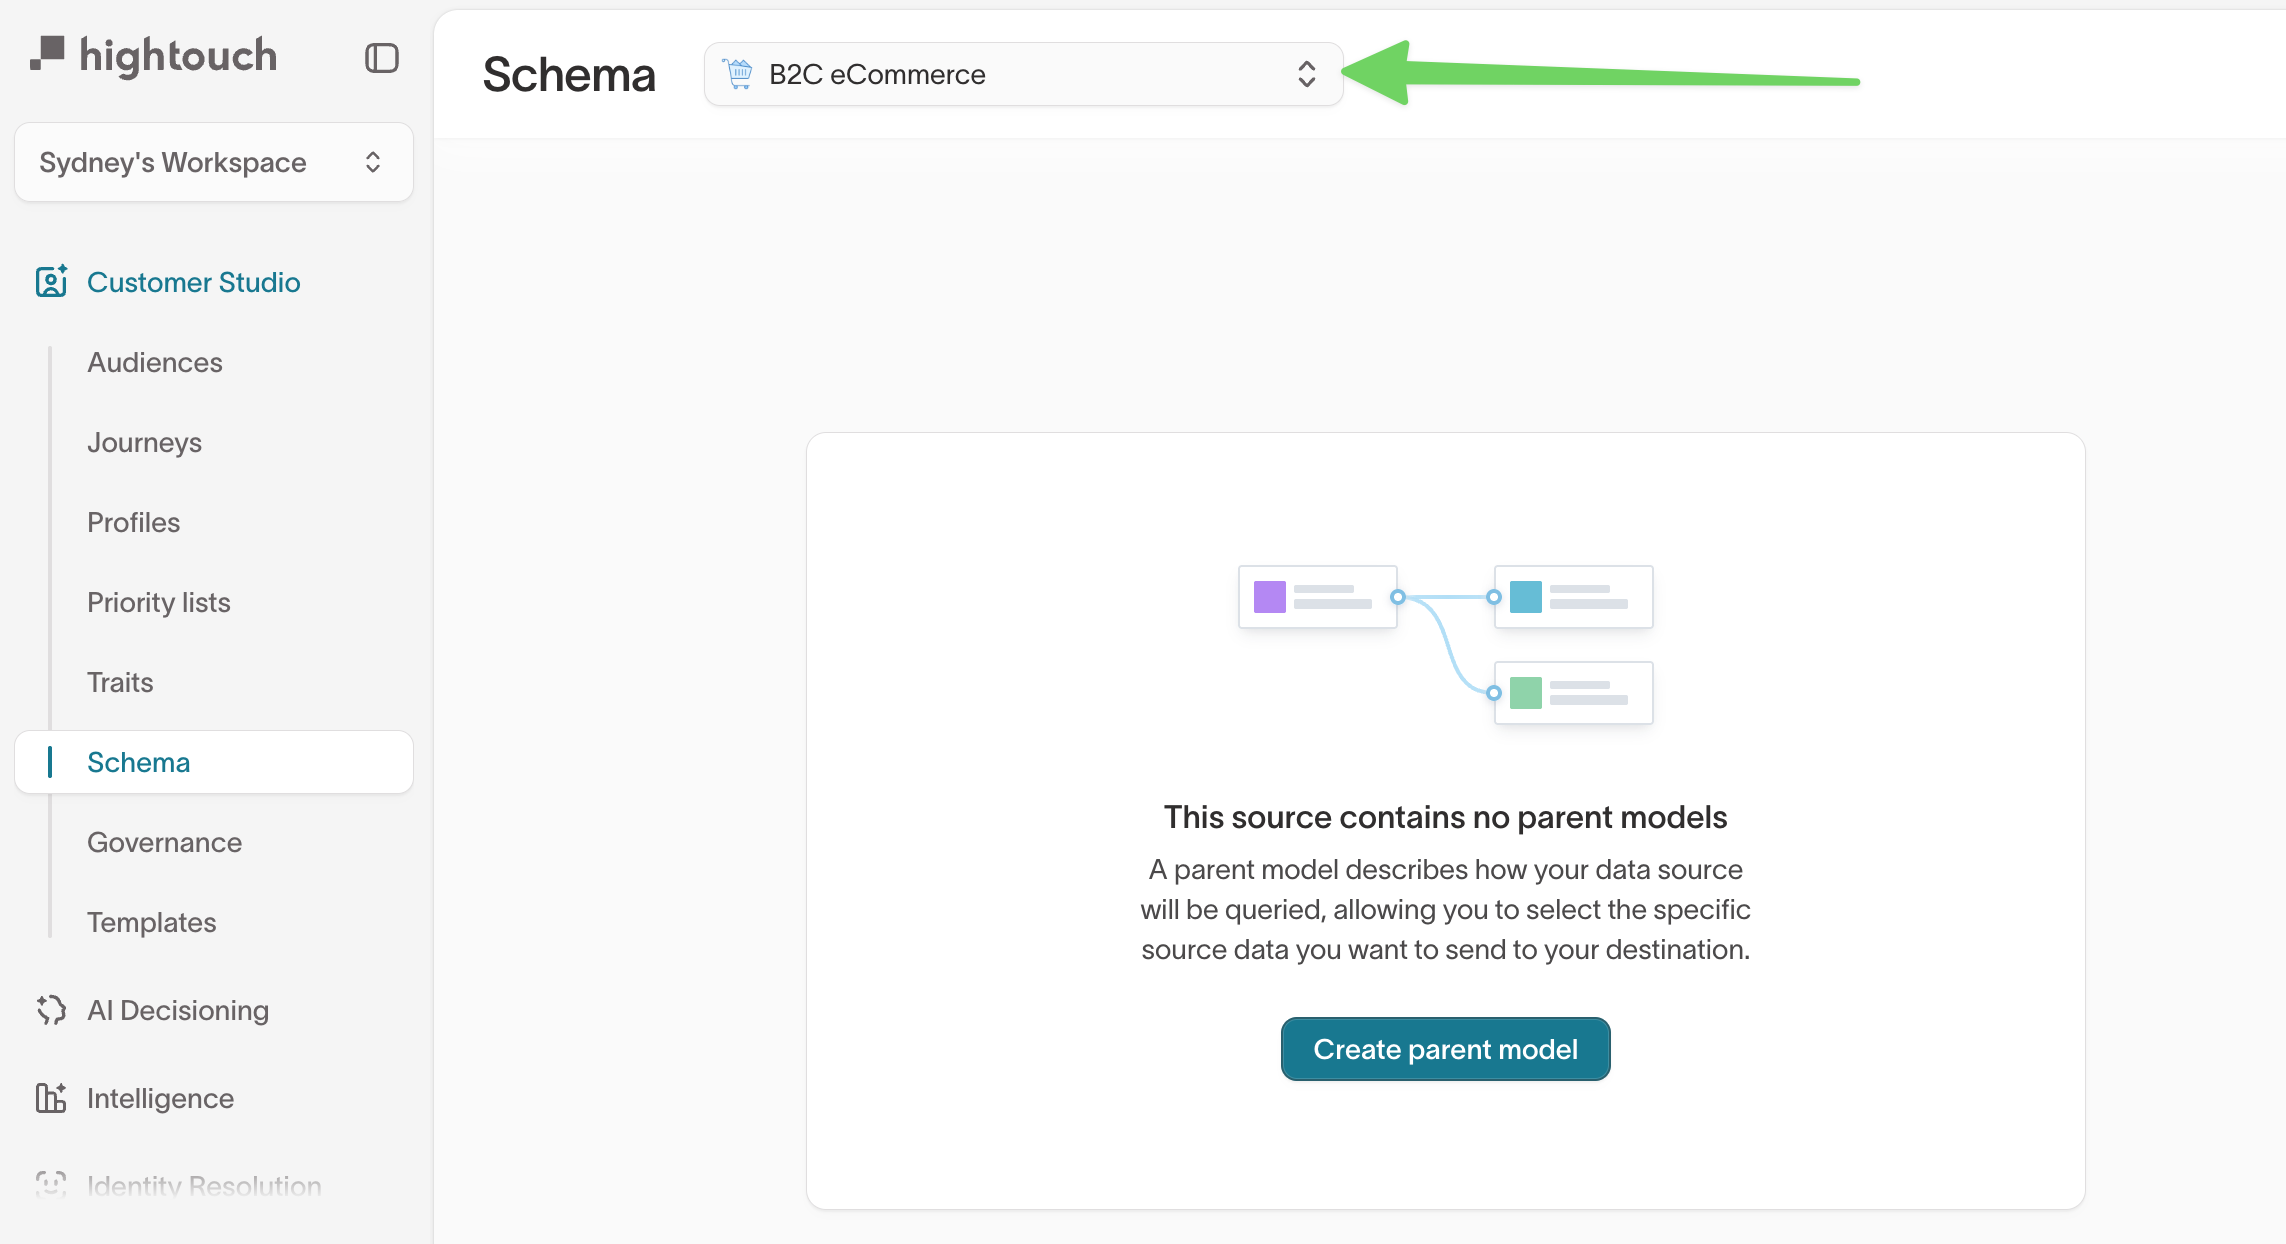Open the Journeys section
The height and width of the screenshot is (1244, 2286).
144,442
